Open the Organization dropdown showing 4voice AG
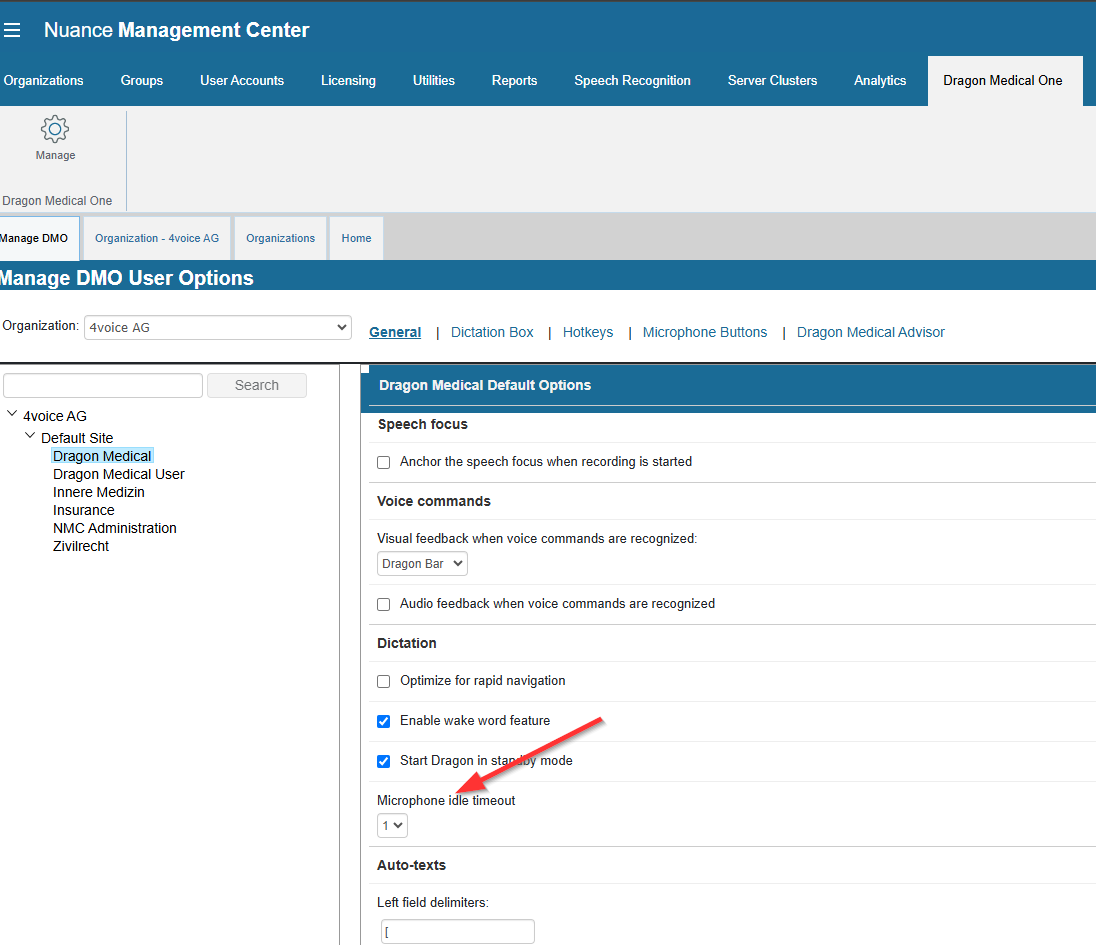 click(x=217, y=327)
